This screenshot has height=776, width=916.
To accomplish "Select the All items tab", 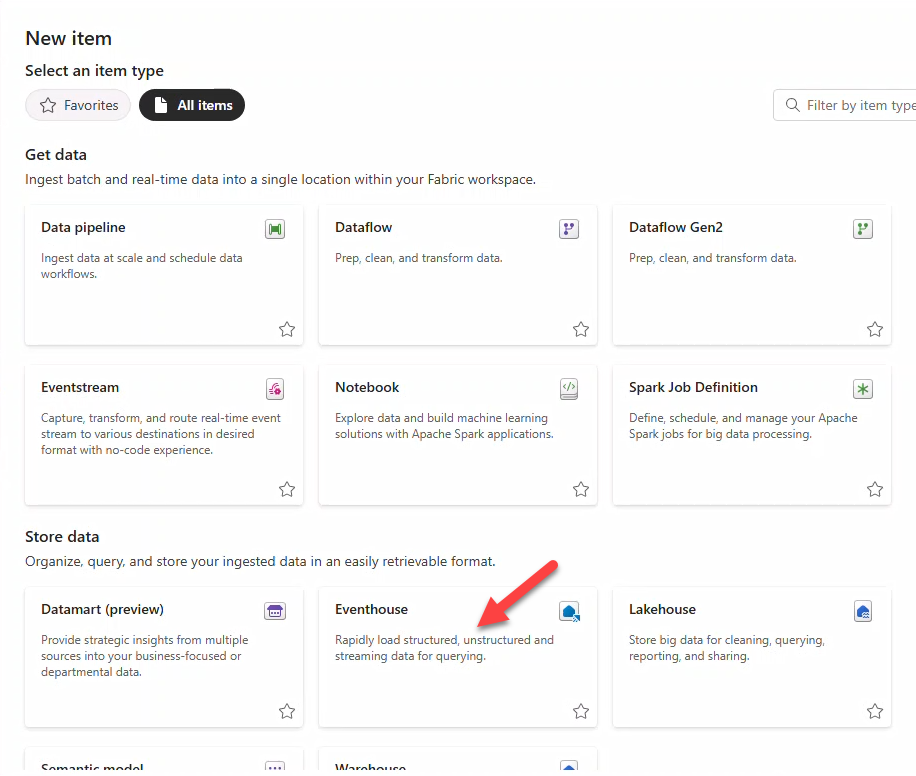I will pyautogui.click(x=192, y=105).
